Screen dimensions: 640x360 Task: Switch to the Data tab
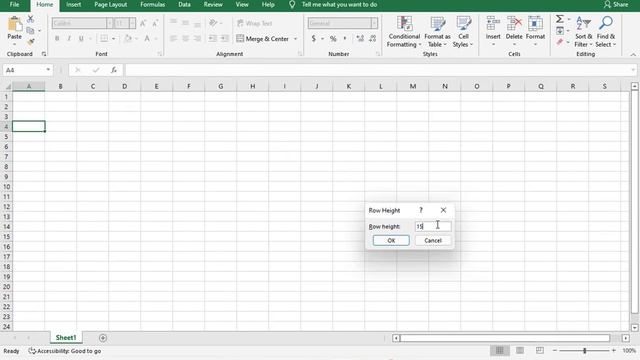pos(184,4)
